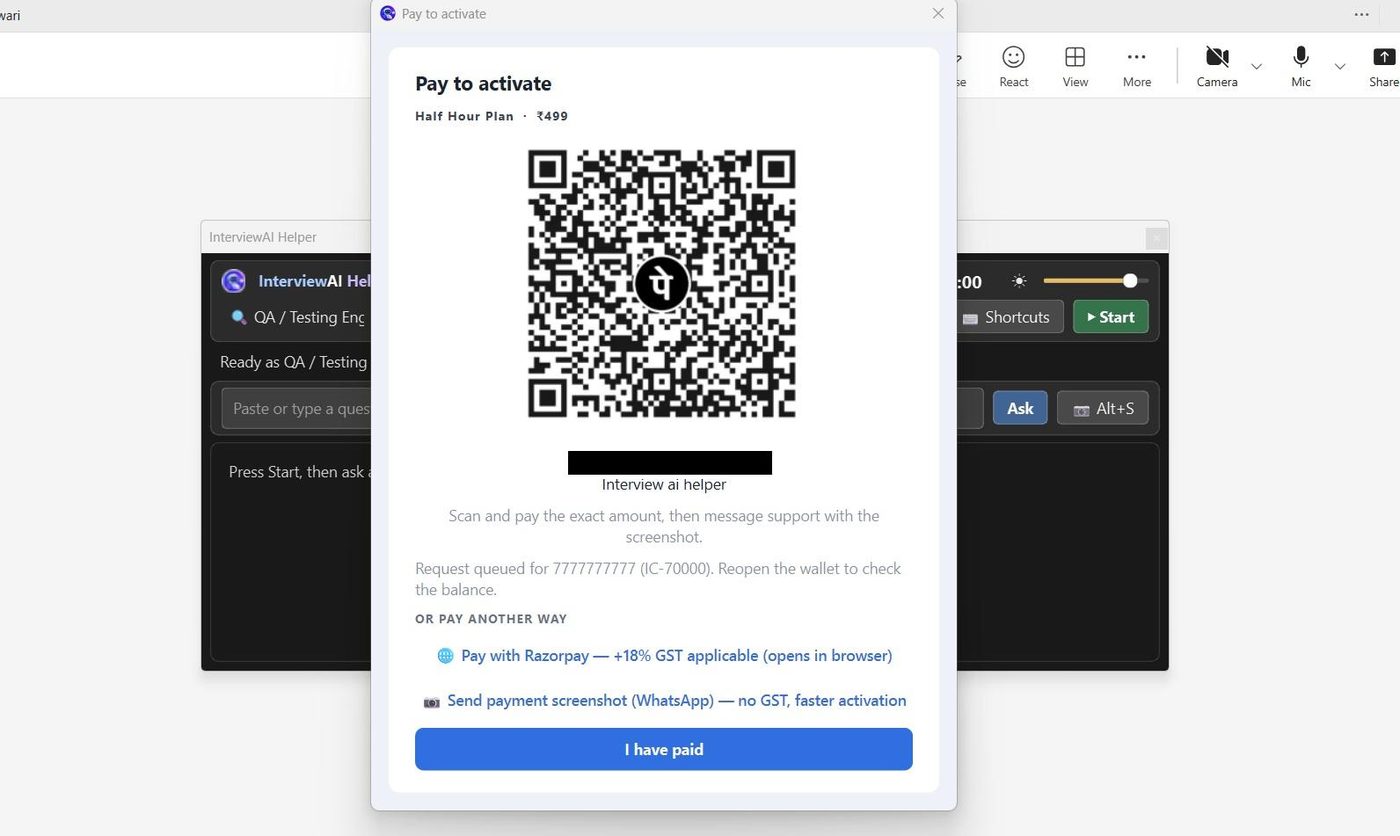The image size is (1400, 836).
Task: Open Send payment screenshot WhatsApp link
Action: coord(664,701)
